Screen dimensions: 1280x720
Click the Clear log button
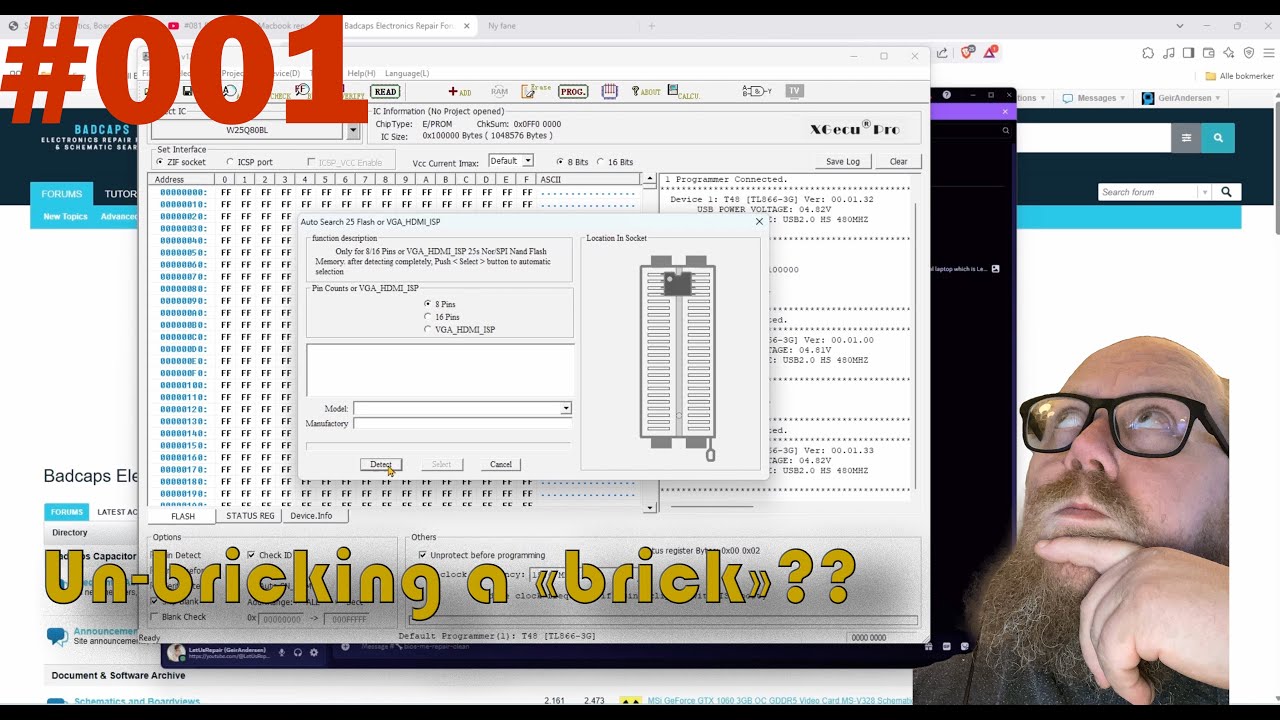[x=899, y=161]
